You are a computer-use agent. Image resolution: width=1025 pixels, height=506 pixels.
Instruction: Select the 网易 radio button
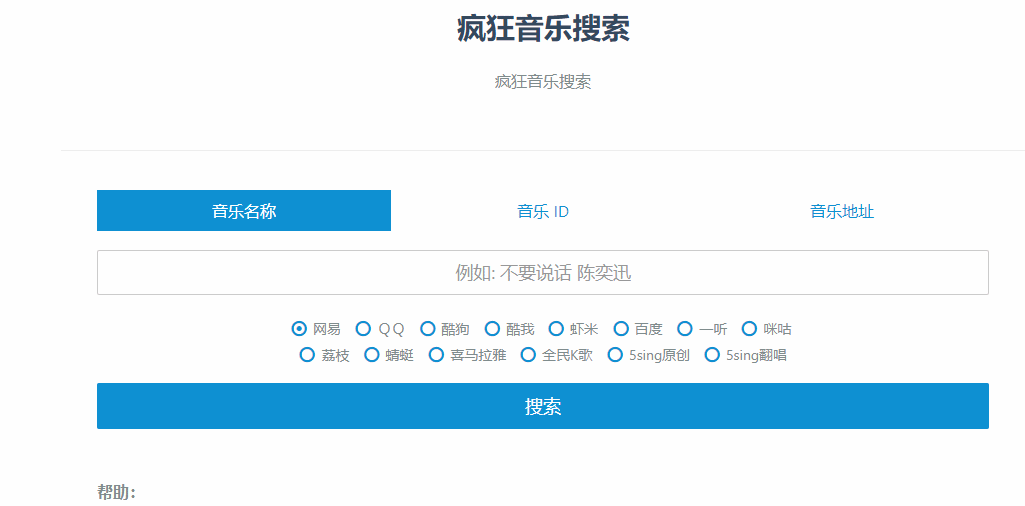coord(299,329)
